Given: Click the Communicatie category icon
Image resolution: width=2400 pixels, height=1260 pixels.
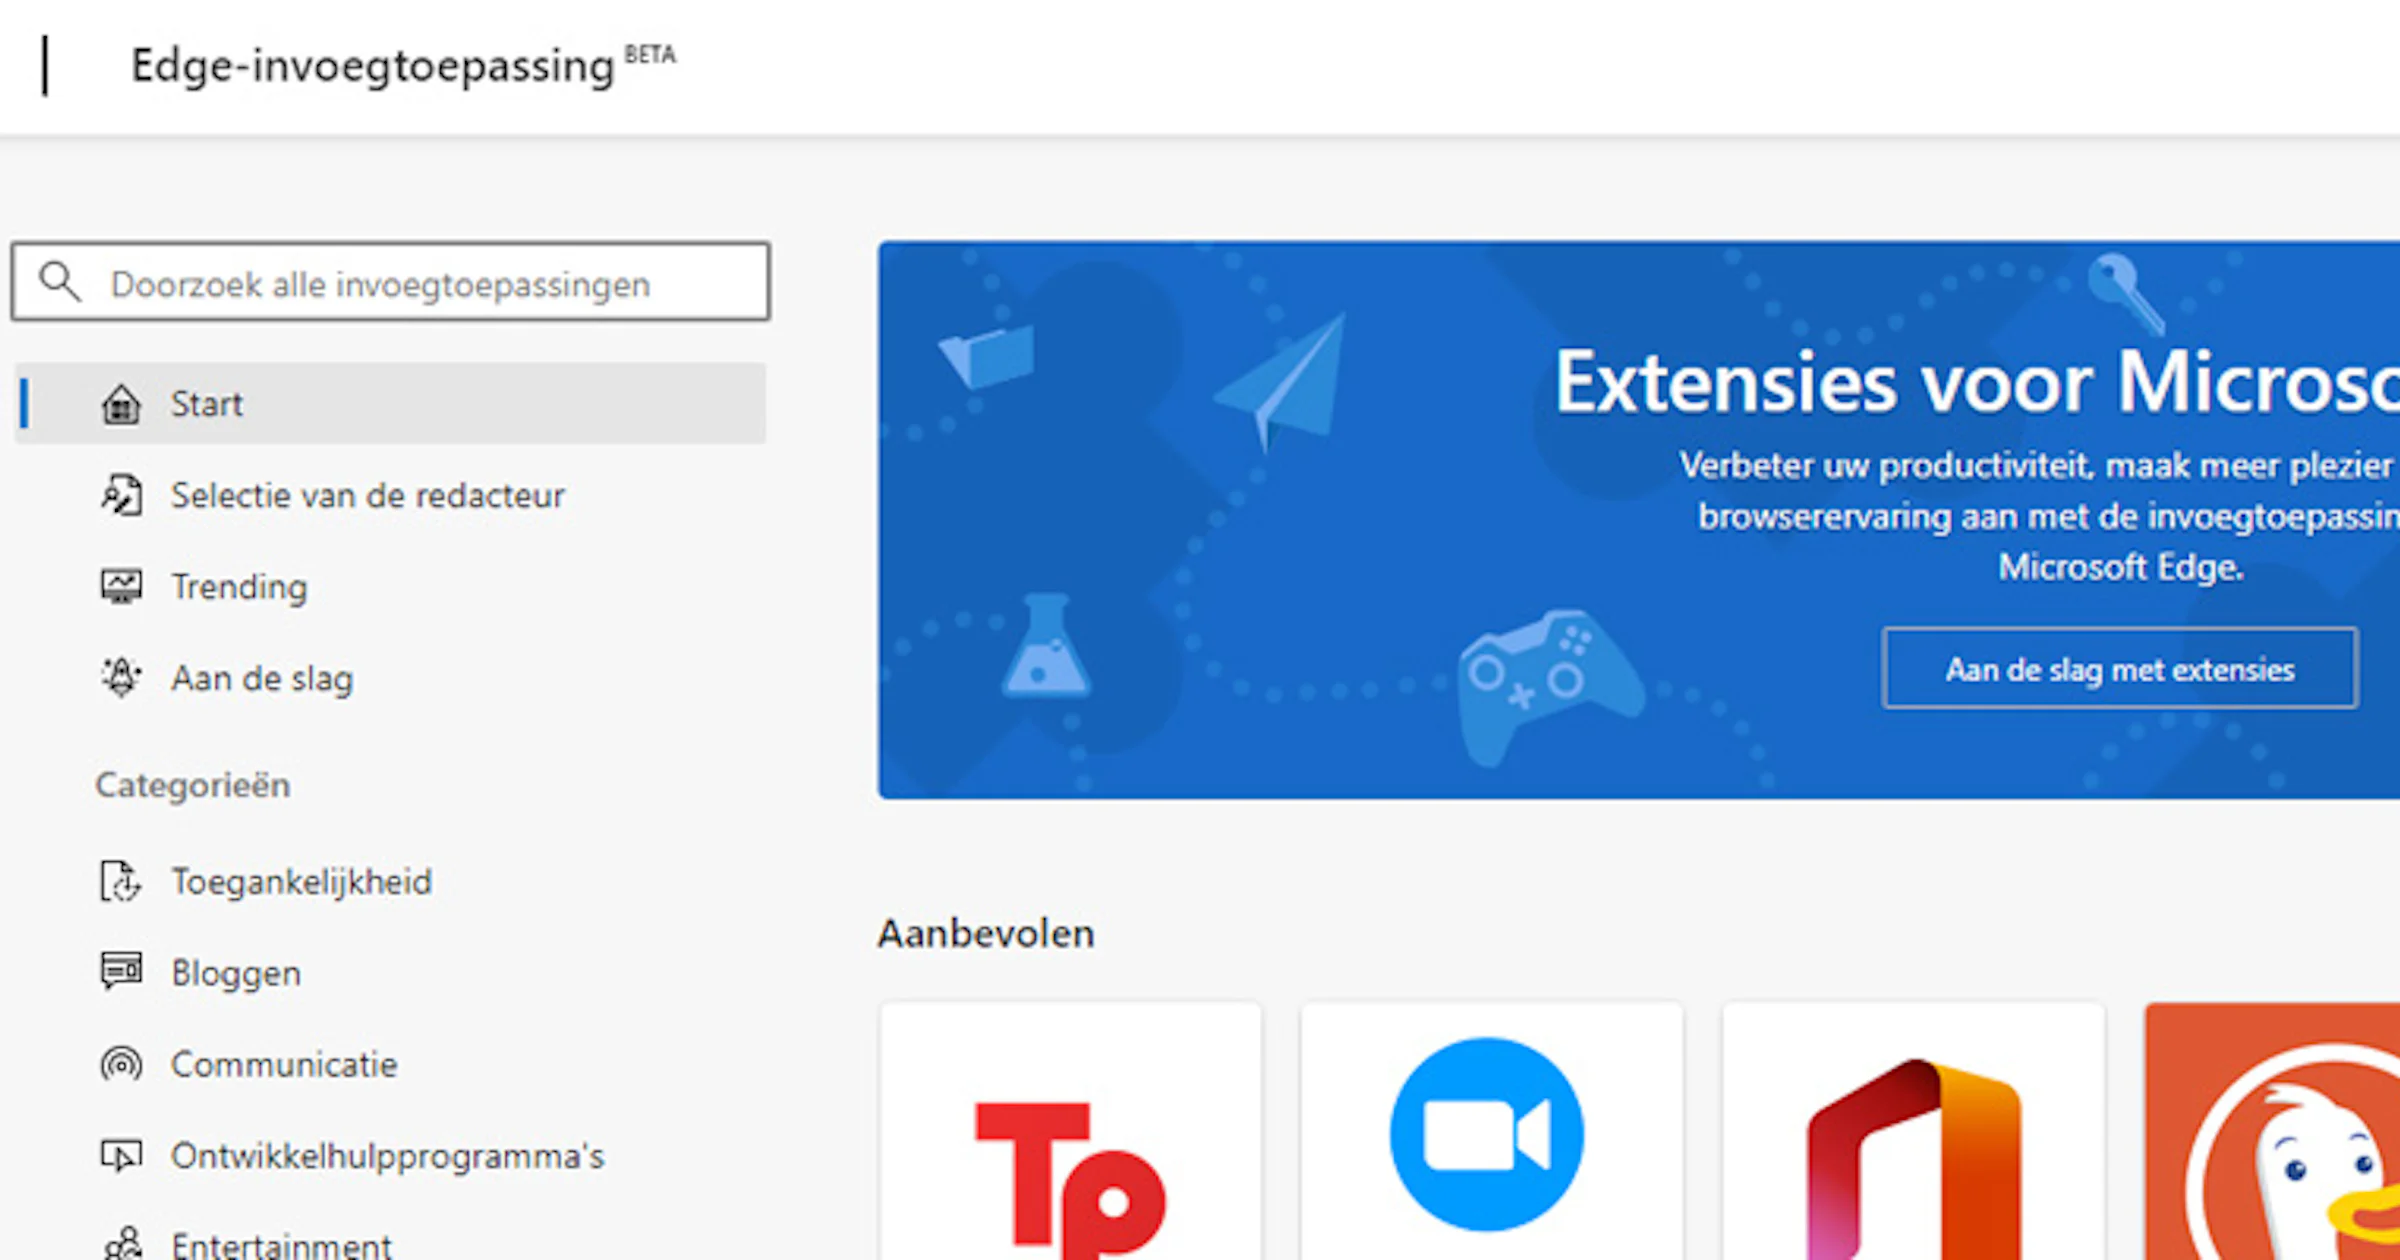Looking at the screenshot, I should pyautogui.click(x=121, y=1064).
